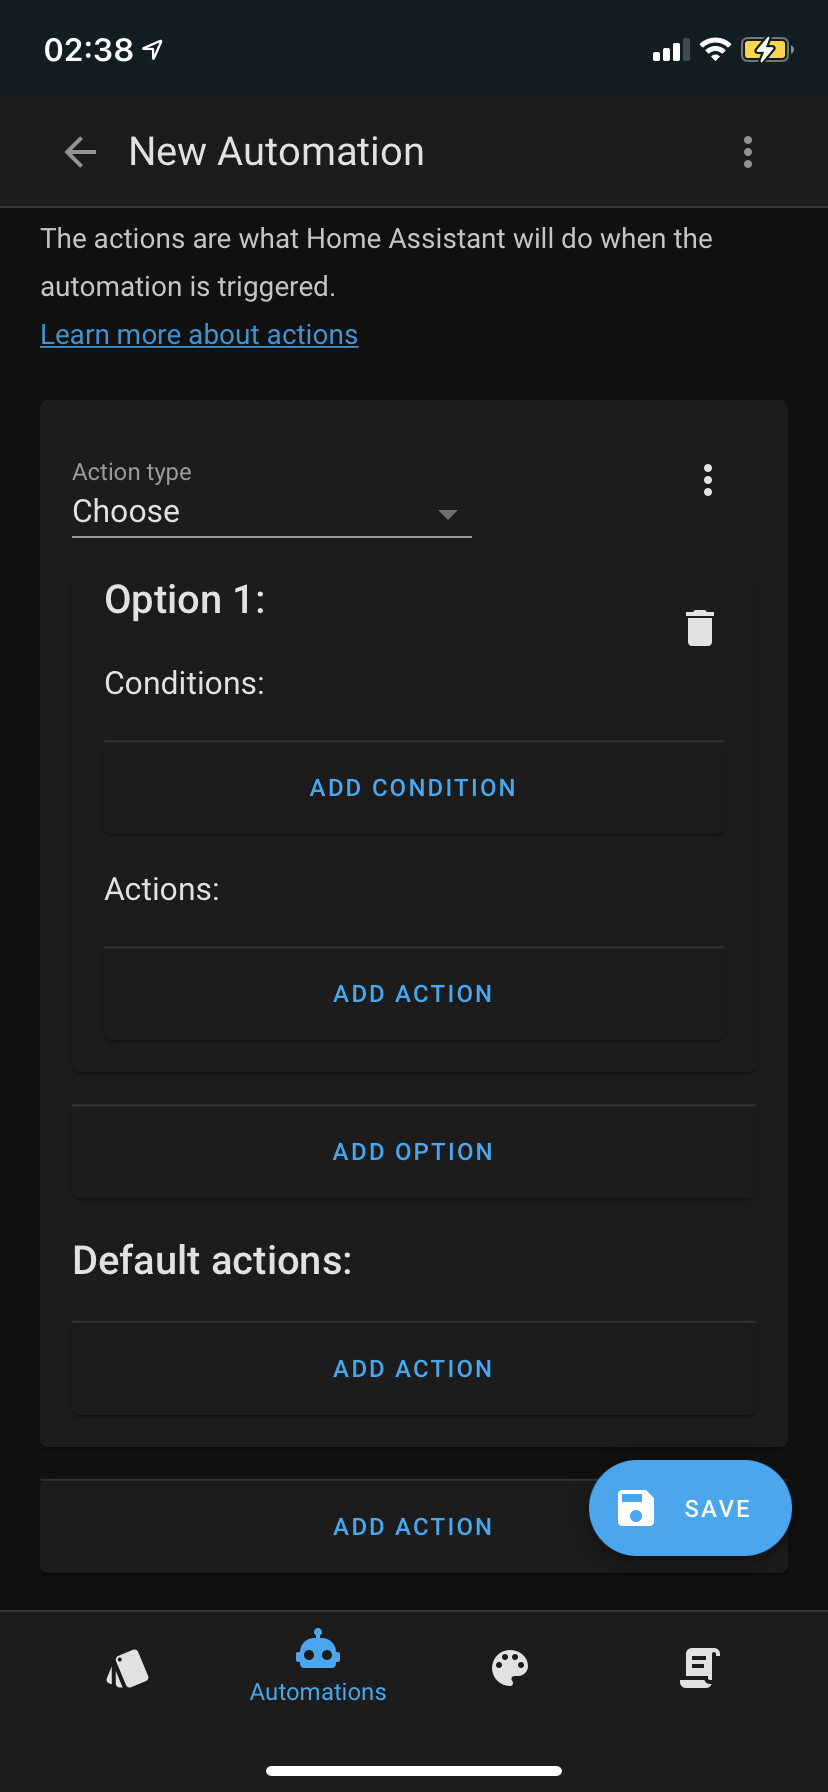
Task: Select the color palette icon in bottom navigation
Action: coord(510,1667)
